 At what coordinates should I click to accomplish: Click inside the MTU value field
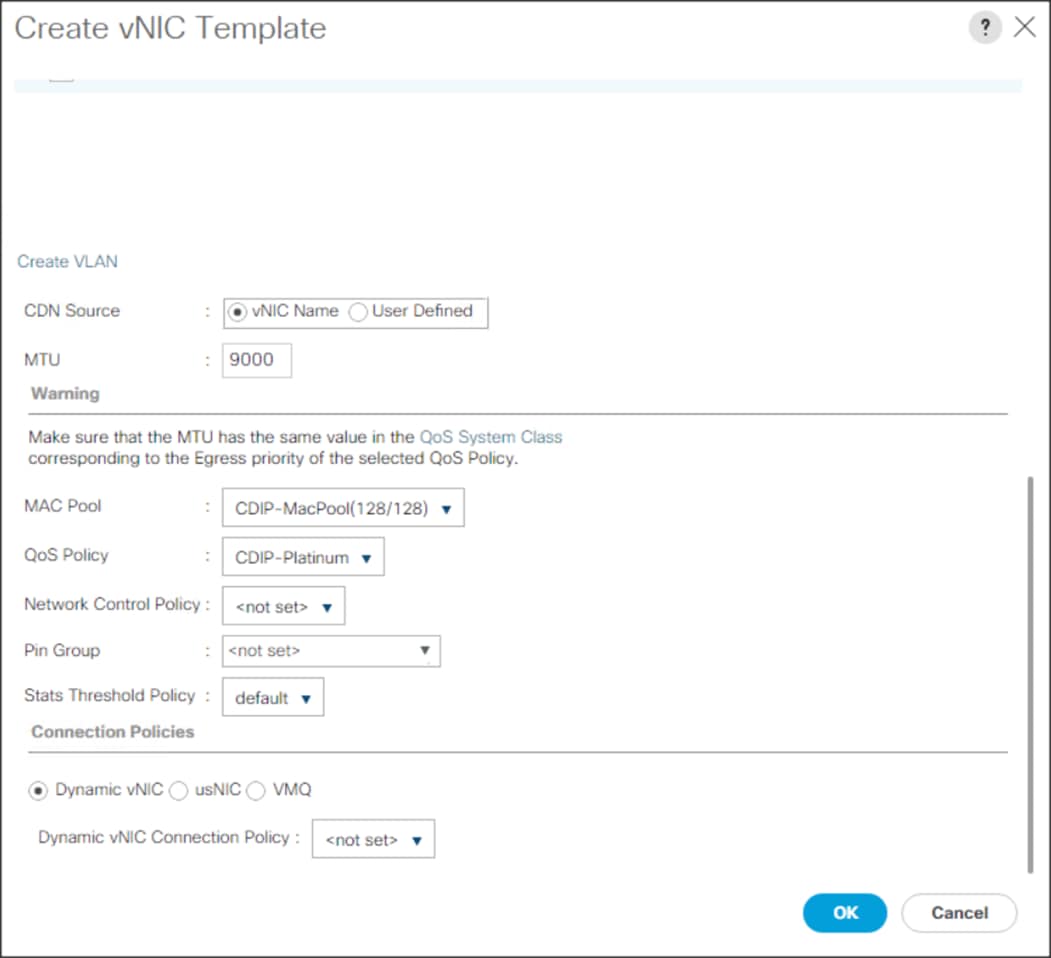tap(256, 360)
